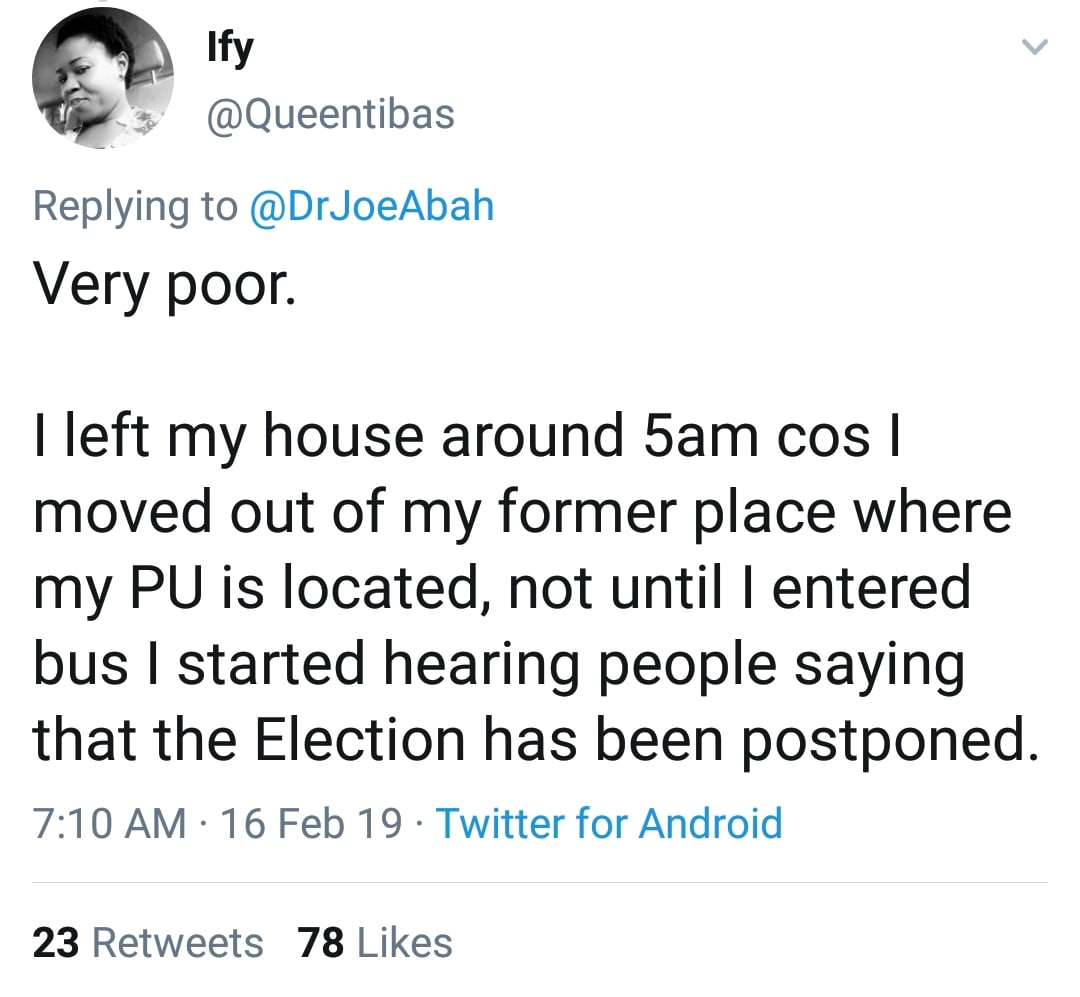Screen dimensions: 1080x997
Task: Click the 7:10 AM timestamp
Action: (x=110, y=823)
